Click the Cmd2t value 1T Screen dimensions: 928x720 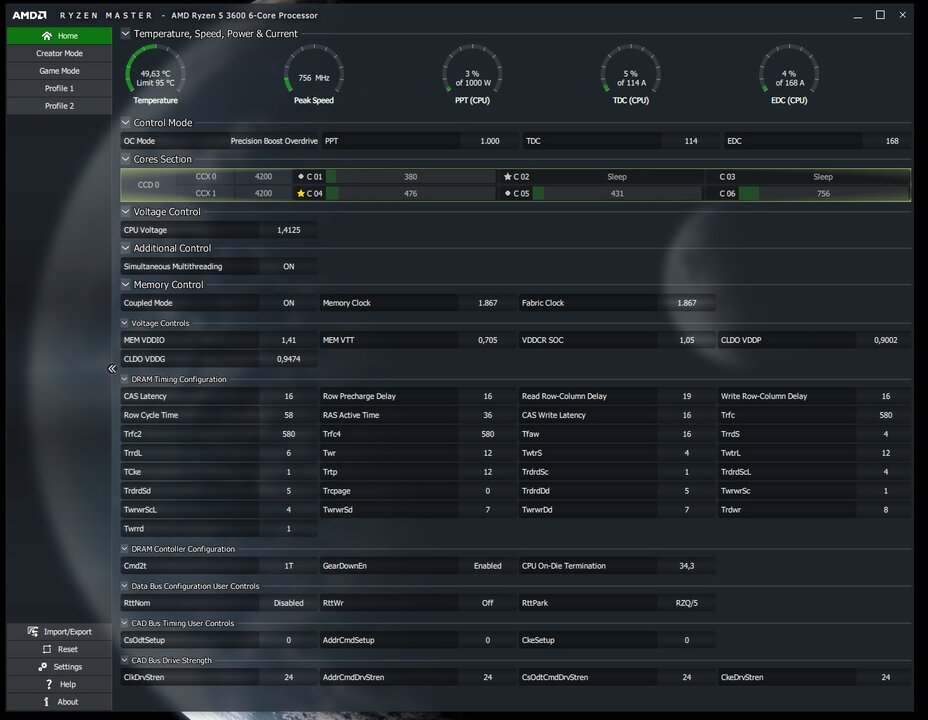(288, 566)
